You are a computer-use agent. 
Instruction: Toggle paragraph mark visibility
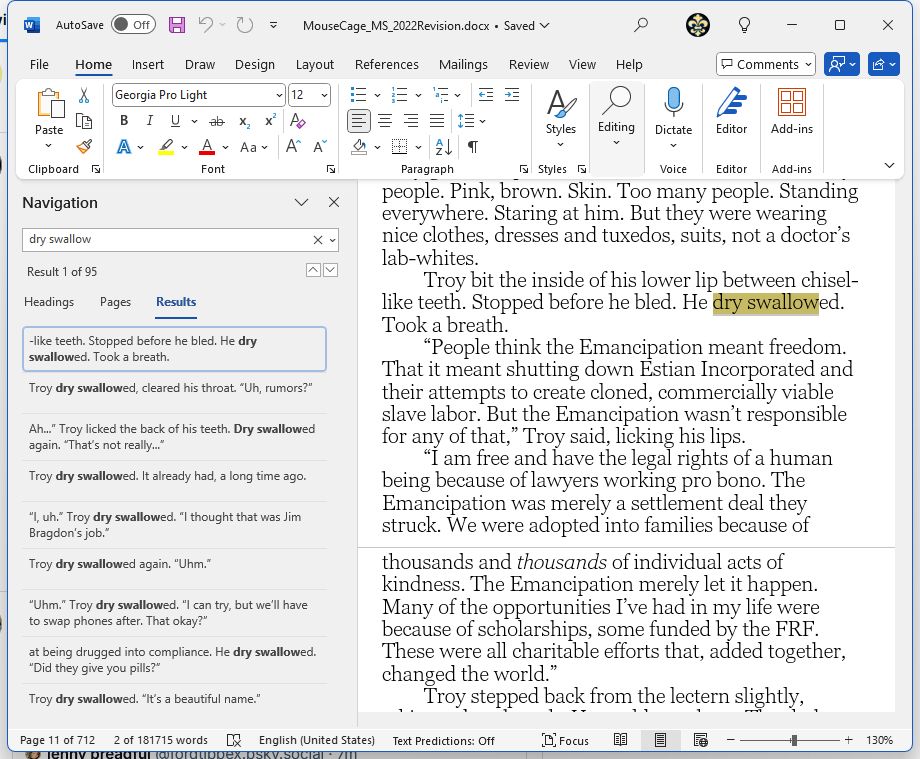pos(470,146)
